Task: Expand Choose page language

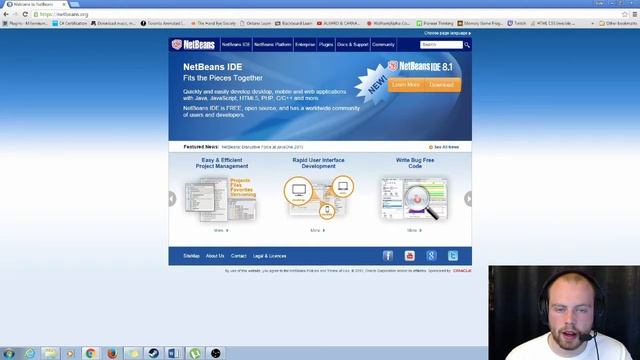Action: pos(447,33)
